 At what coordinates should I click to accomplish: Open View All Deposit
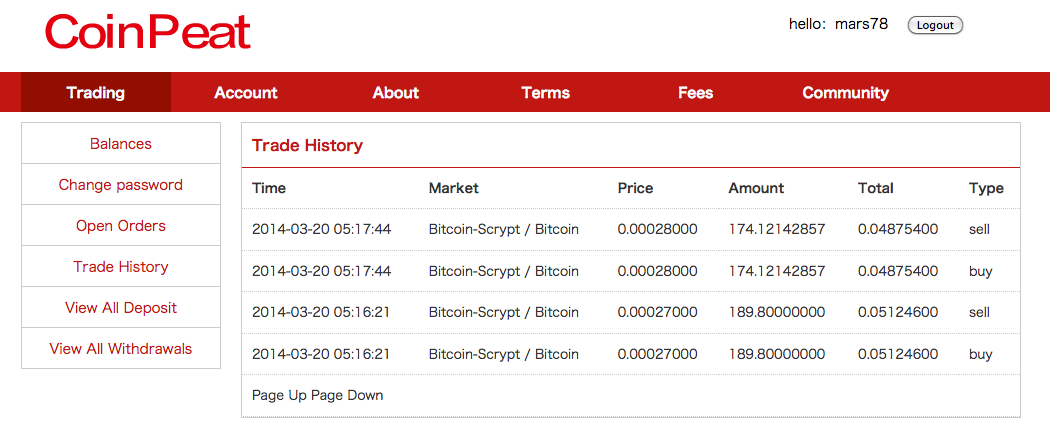click(121, 307)
